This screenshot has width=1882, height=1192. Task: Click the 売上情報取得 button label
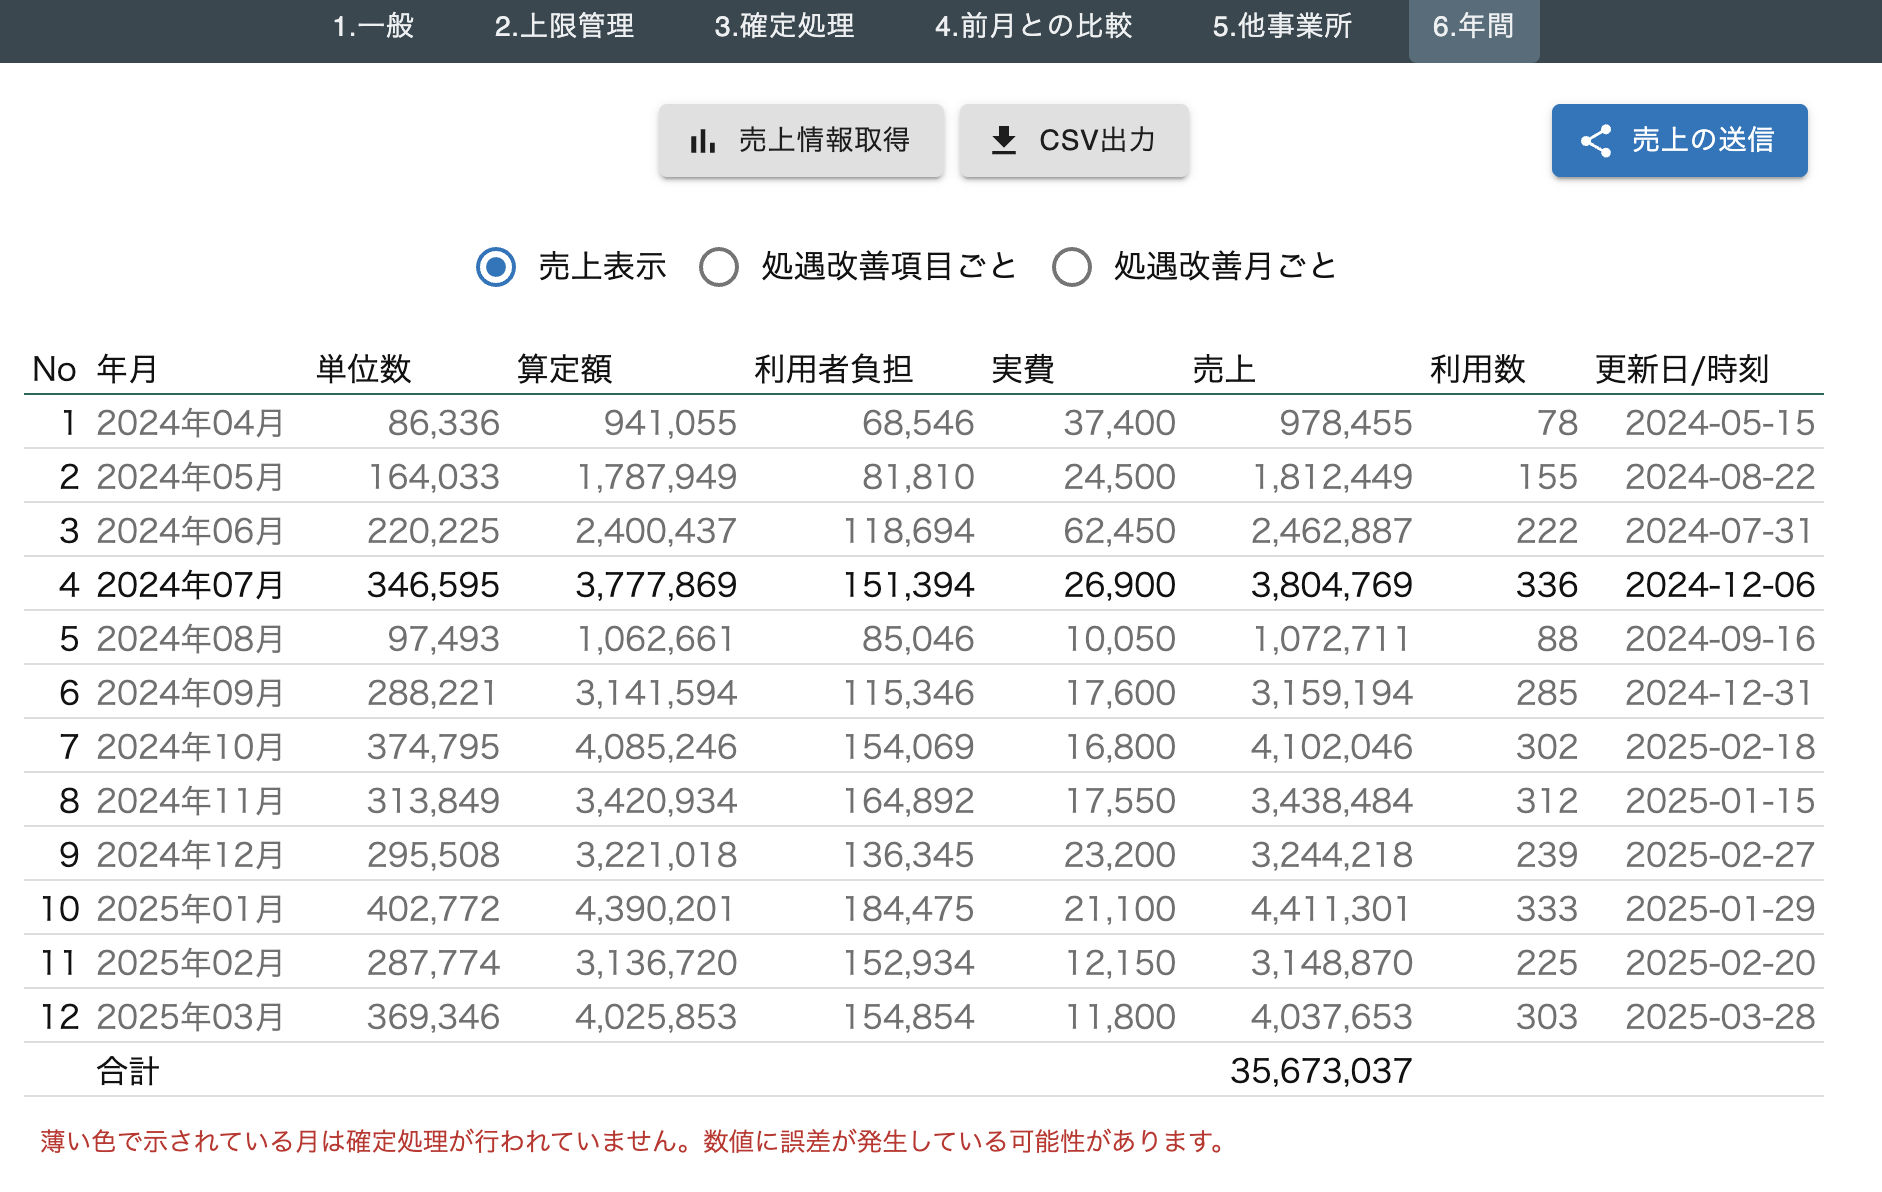(x=824, y=141)
